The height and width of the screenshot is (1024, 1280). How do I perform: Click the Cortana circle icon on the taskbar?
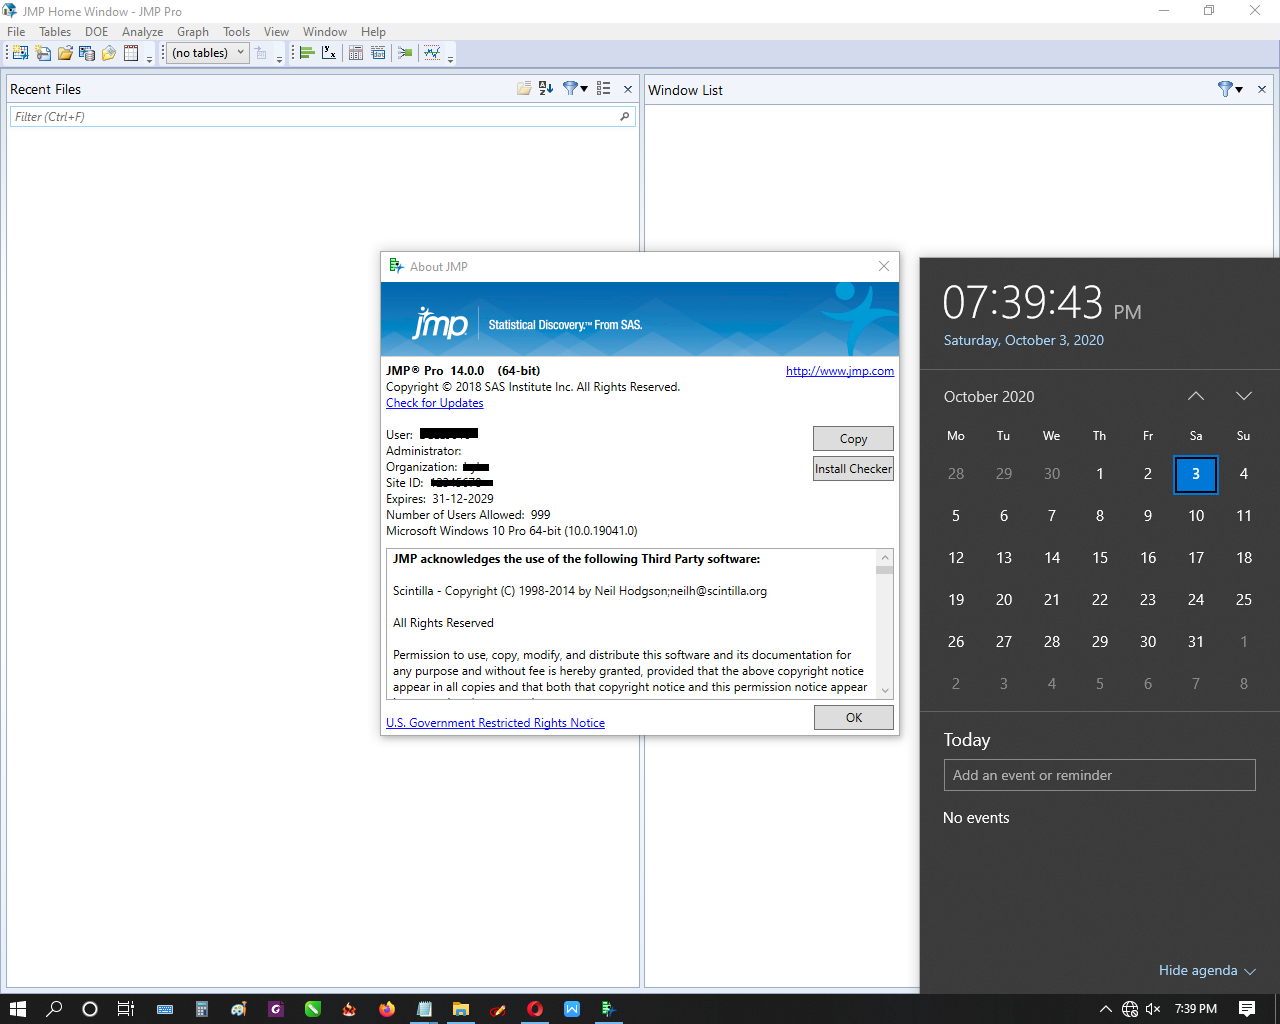point(90,1009)
